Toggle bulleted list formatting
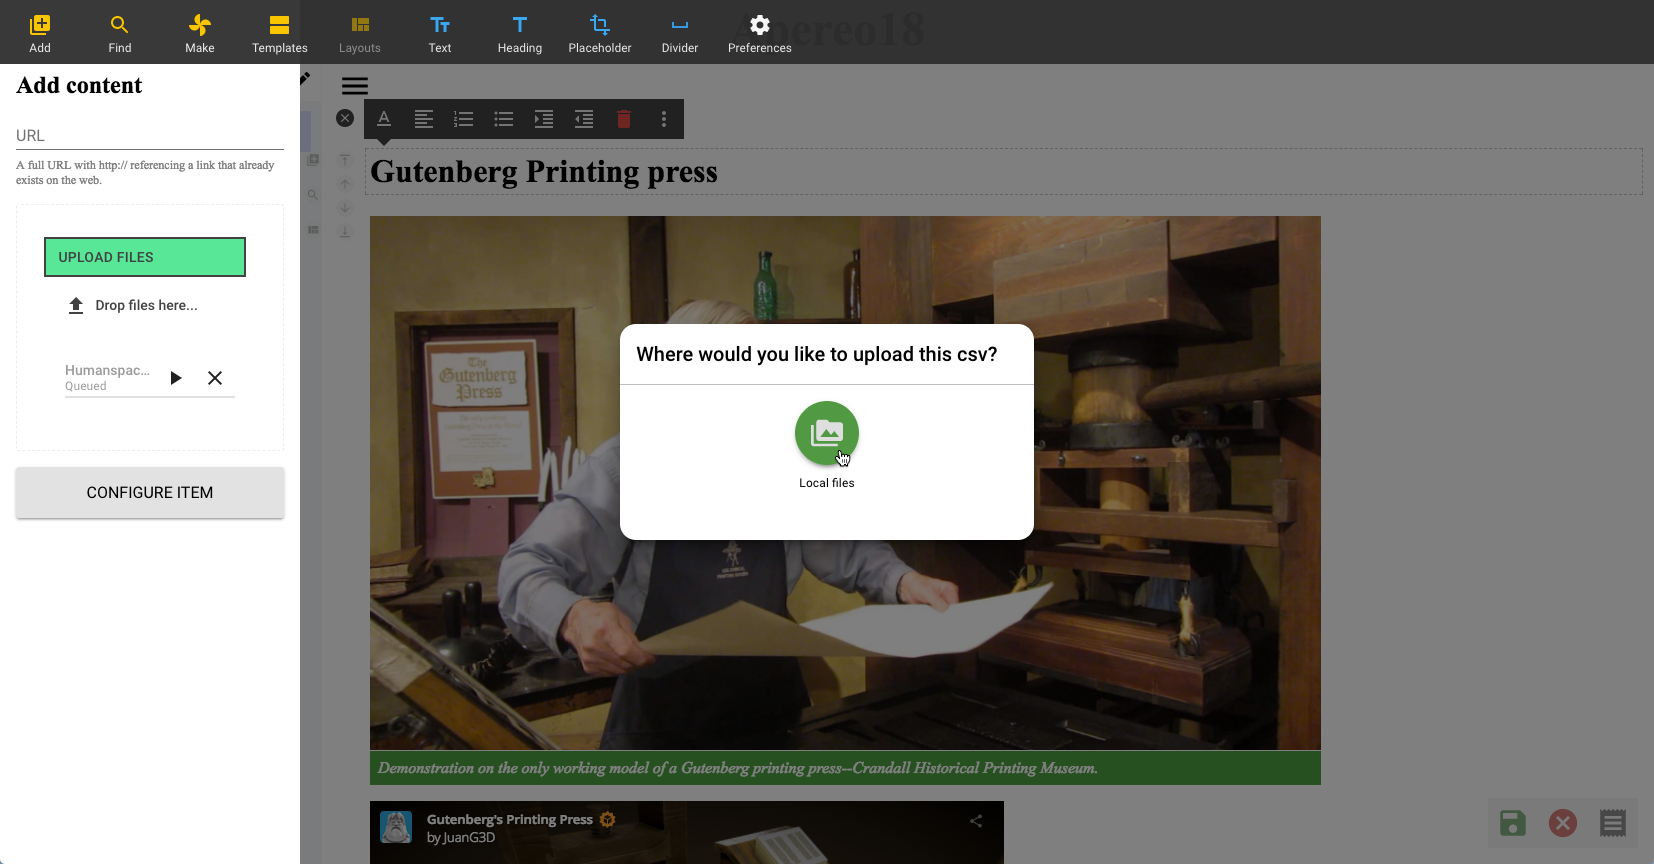This screenshot has height=864, width=1654. click(504, 119)
